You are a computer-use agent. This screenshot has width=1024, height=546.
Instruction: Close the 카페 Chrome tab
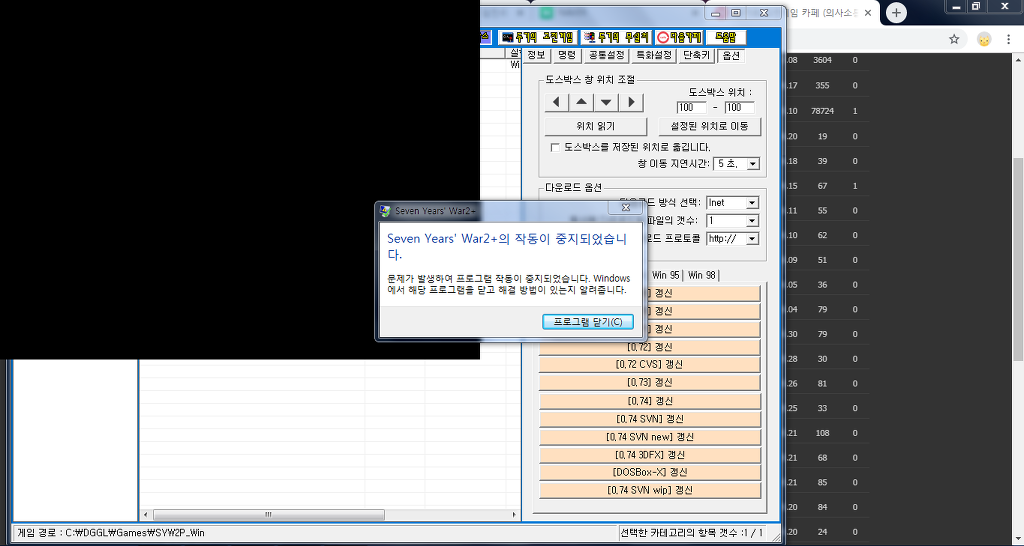(x=869, y=12)
